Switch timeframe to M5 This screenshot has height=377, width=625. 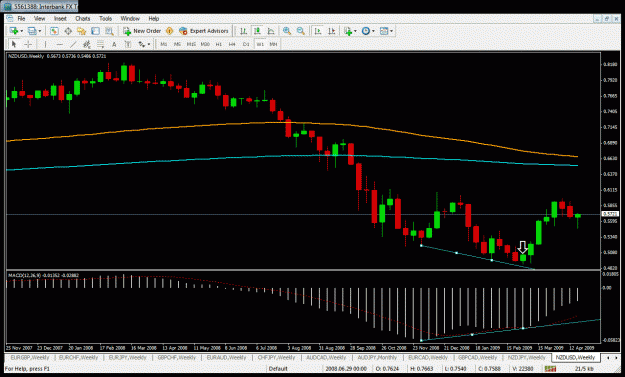177,44
